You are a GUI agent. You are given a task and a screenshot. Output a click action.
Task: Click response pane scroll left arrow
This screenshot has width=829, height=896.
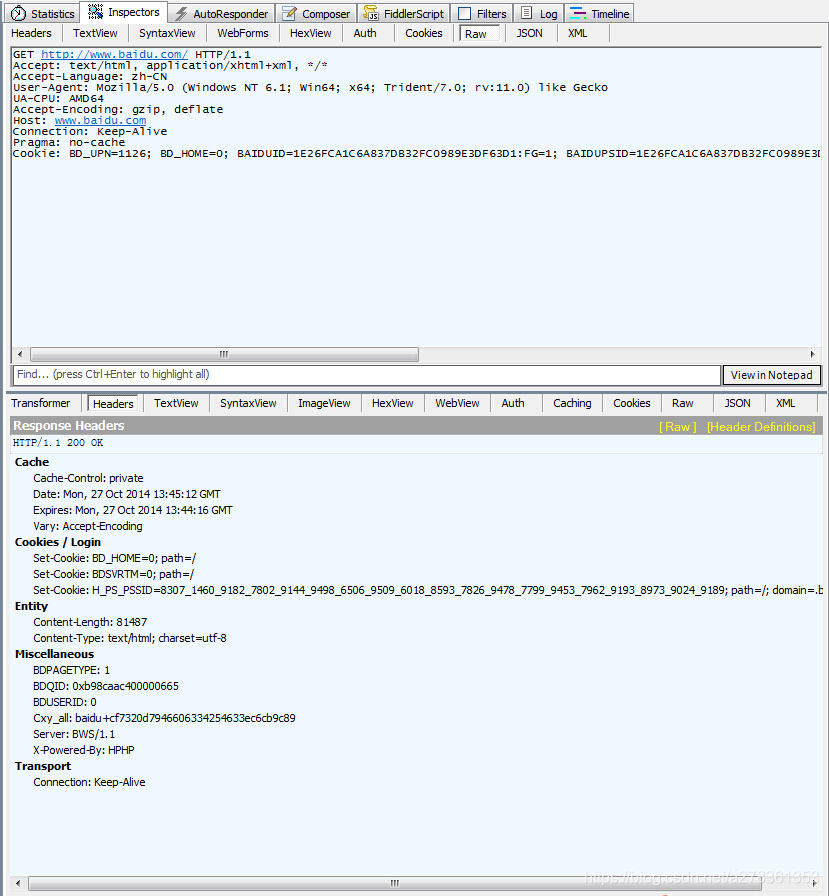pos(18,883)
